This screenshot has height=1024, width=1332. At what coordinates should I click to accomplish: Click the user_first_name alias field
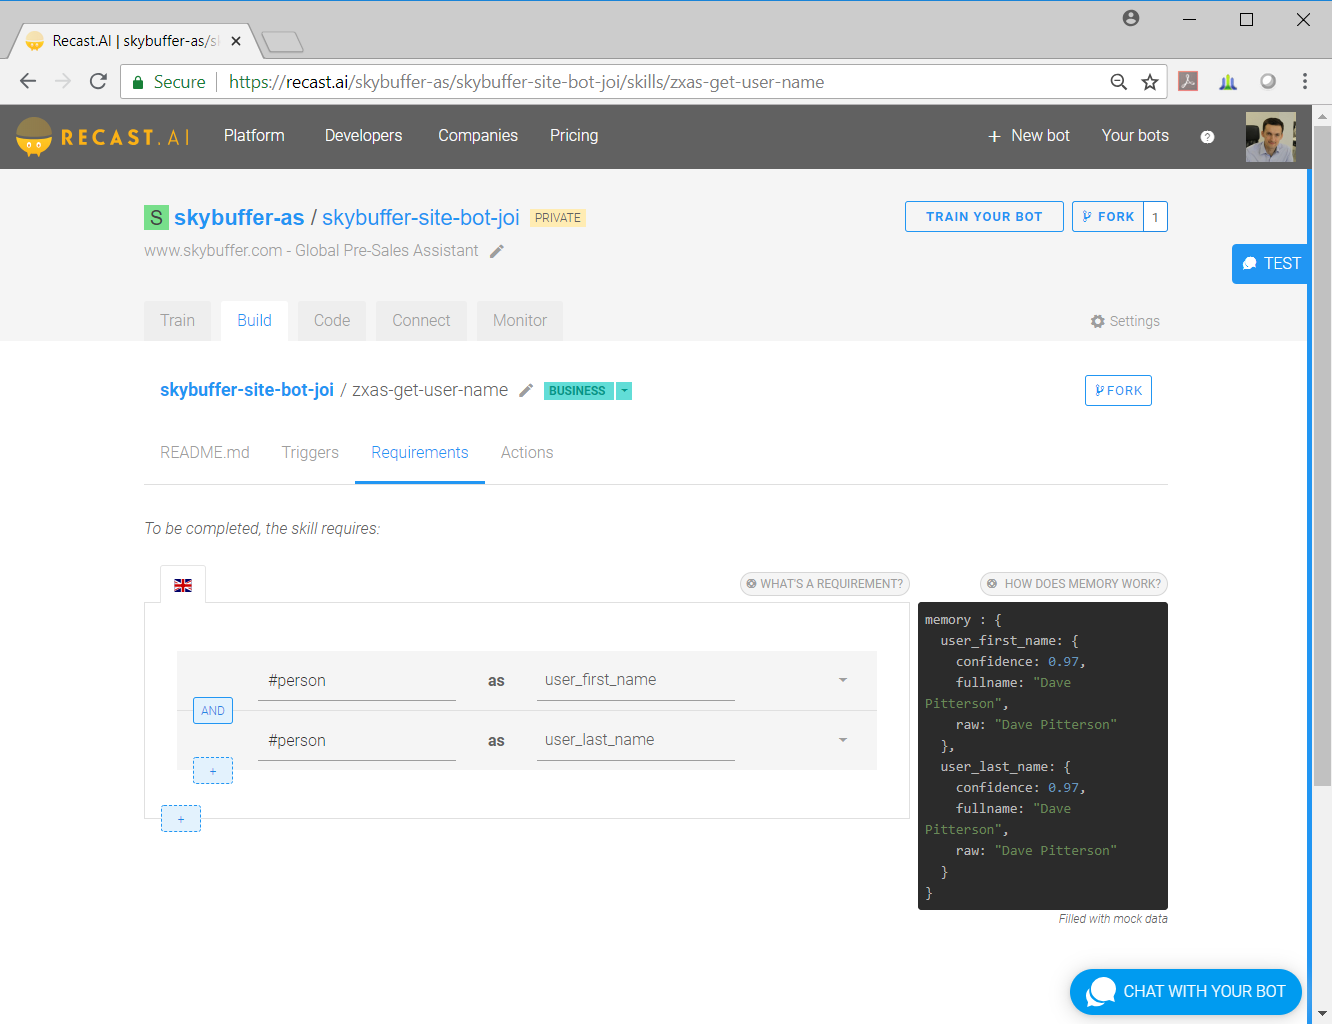[x=636, y=680]
